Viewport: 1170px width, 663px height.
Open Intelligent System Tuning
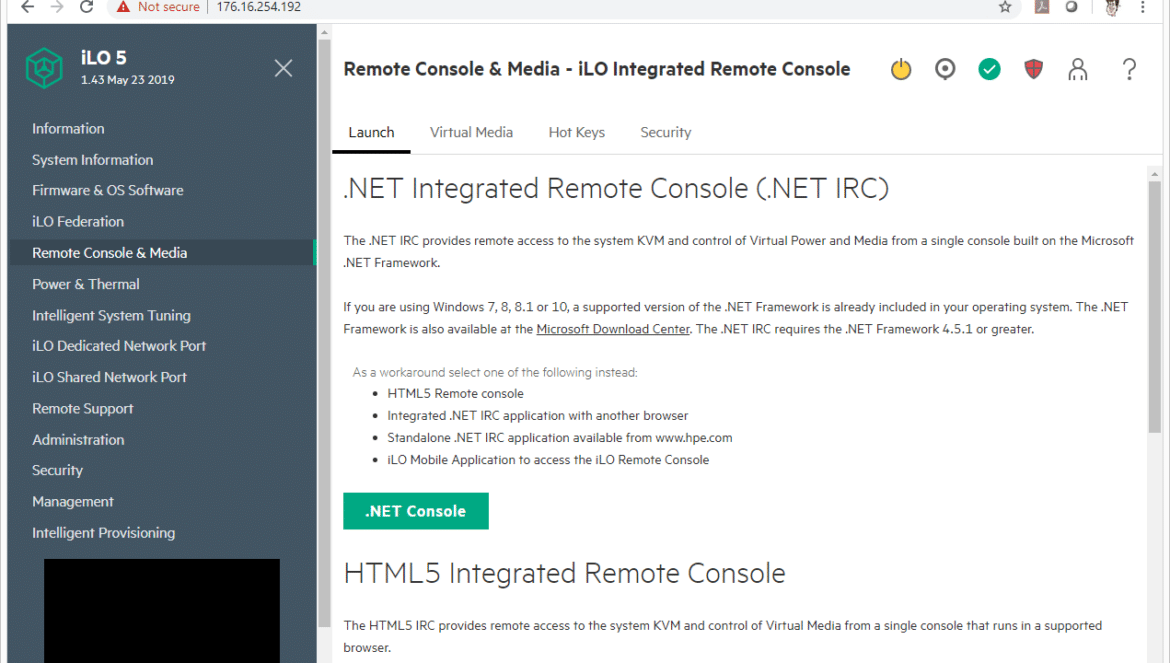[111, 315]
